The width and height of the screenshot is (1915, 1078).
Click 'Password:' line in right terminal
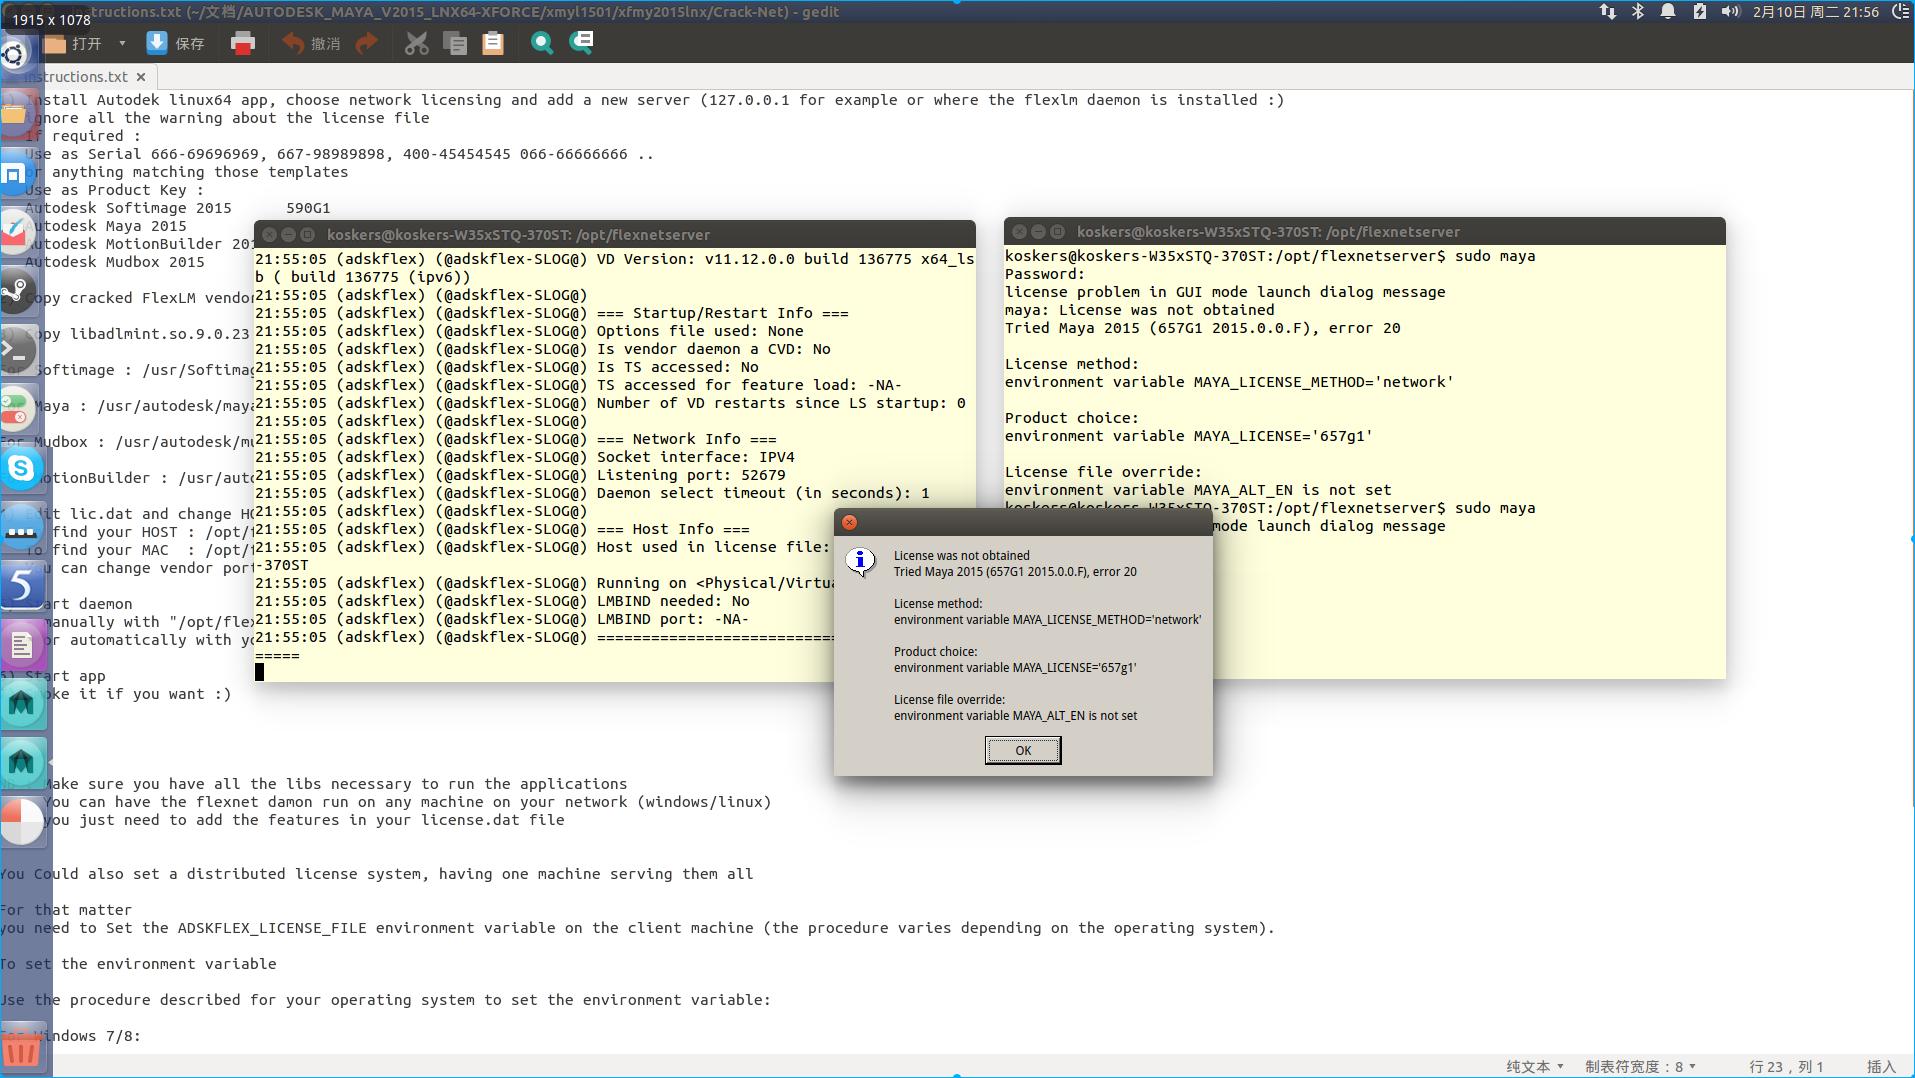pyautogui.click(x=1045, y=274)
